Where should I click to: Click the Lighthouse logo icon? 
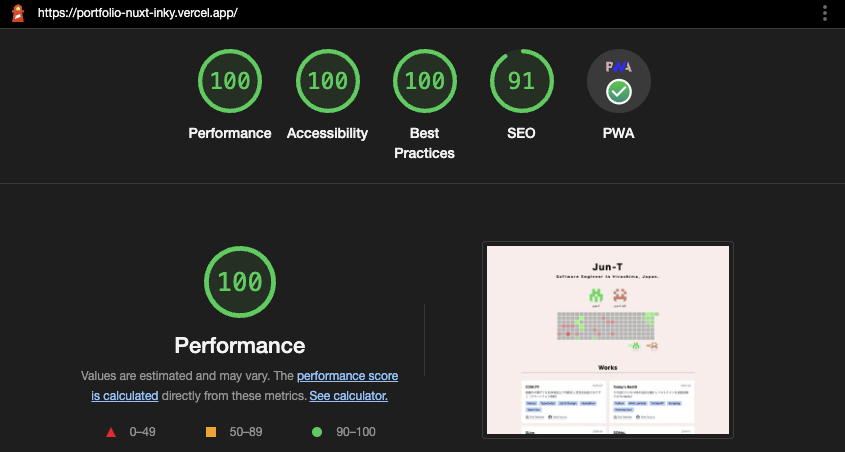coord(18,13)
